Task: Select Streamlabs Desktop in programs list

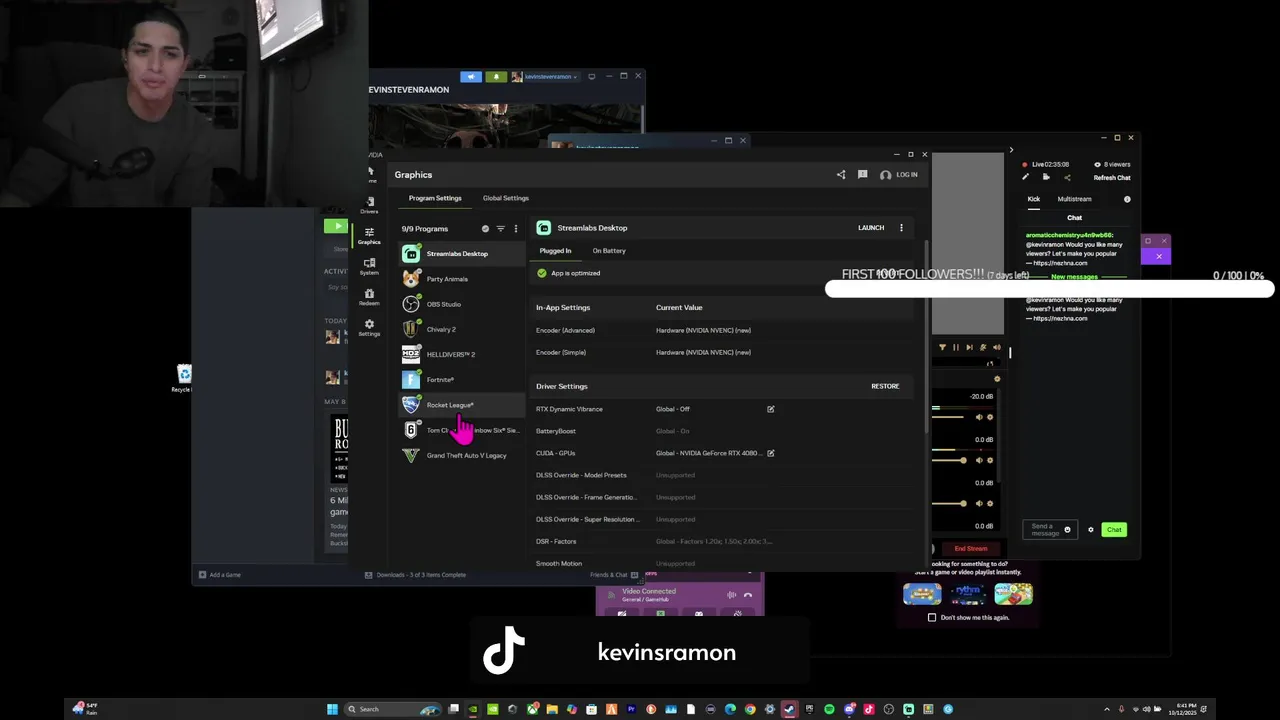Action: coord(462,254)
